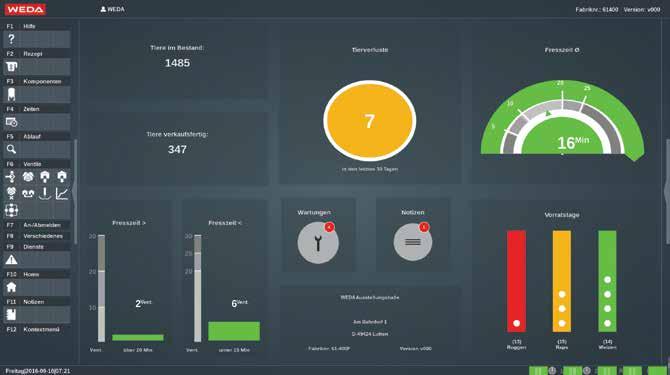Click the yellow Raps stock bar
670x375 pixels.
[561, 281]
